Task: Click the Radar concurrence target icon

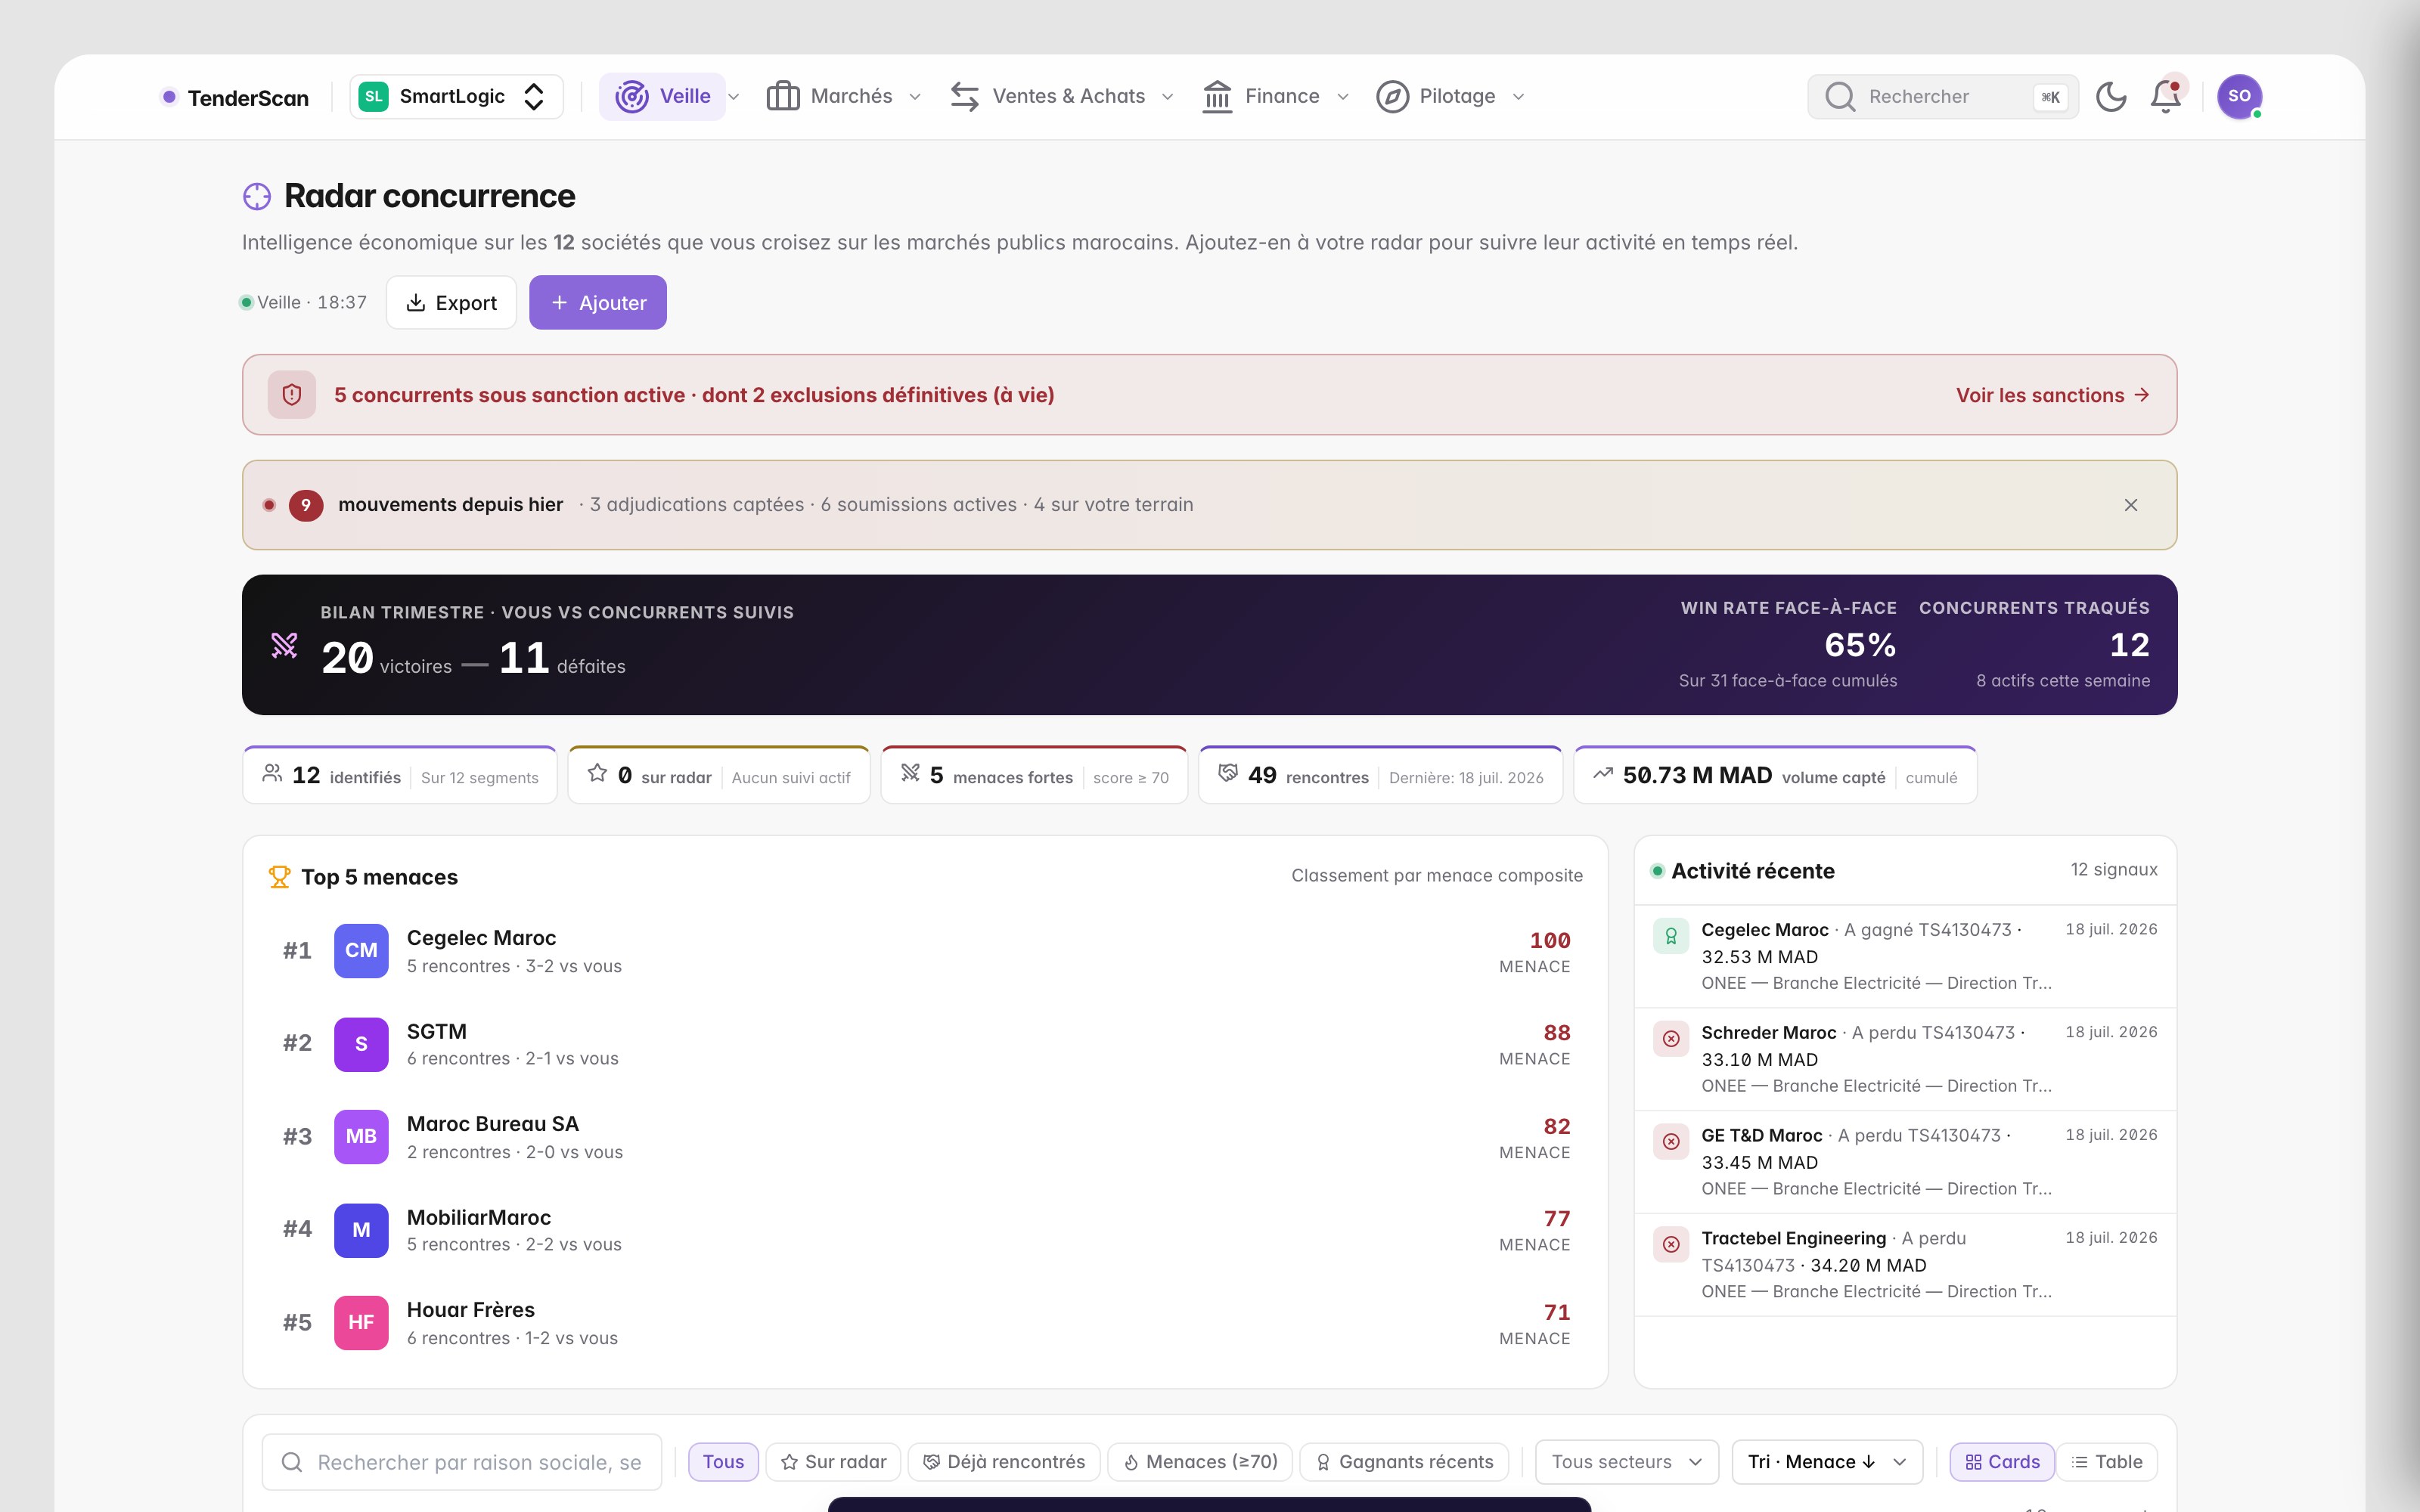Action: pyautogui.click(x=257, y=196)
